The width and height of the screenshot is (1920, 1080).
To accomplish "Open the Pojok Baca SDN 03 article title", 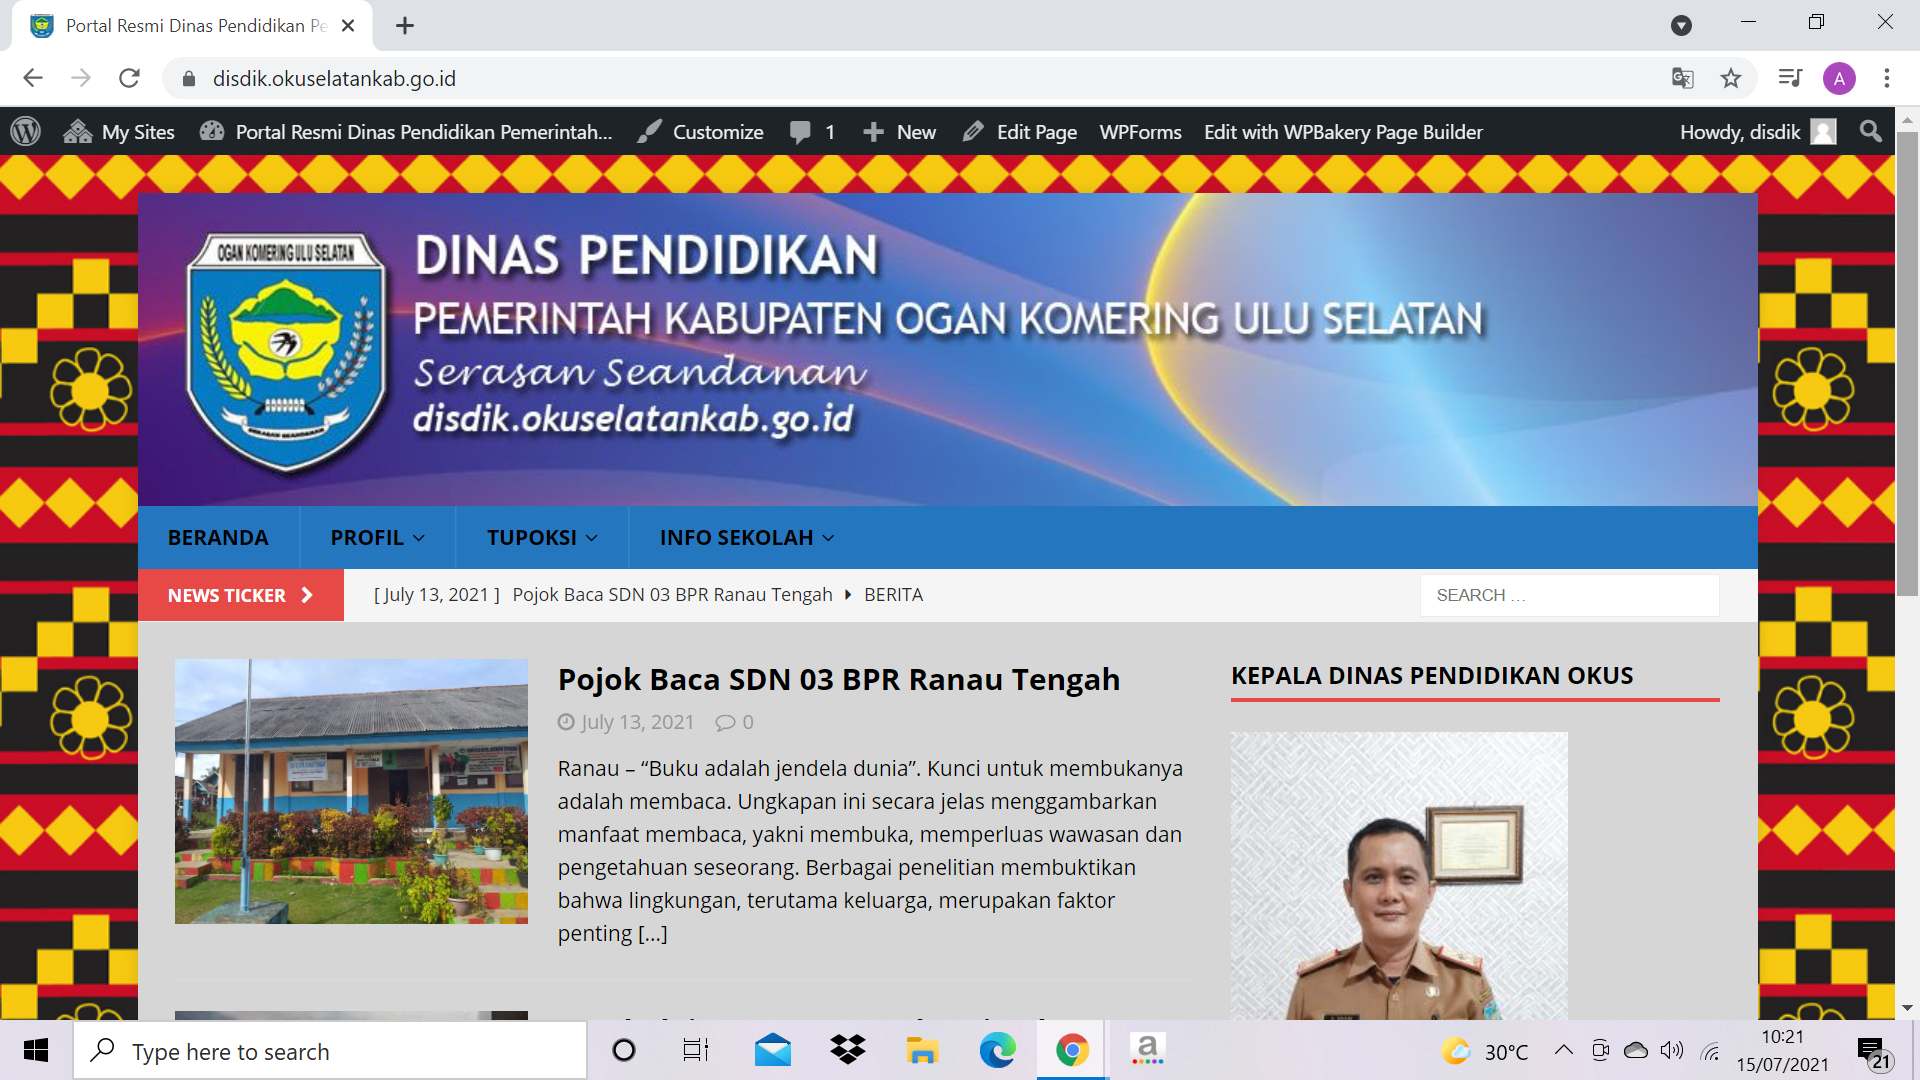I will [x=838, y=680].
